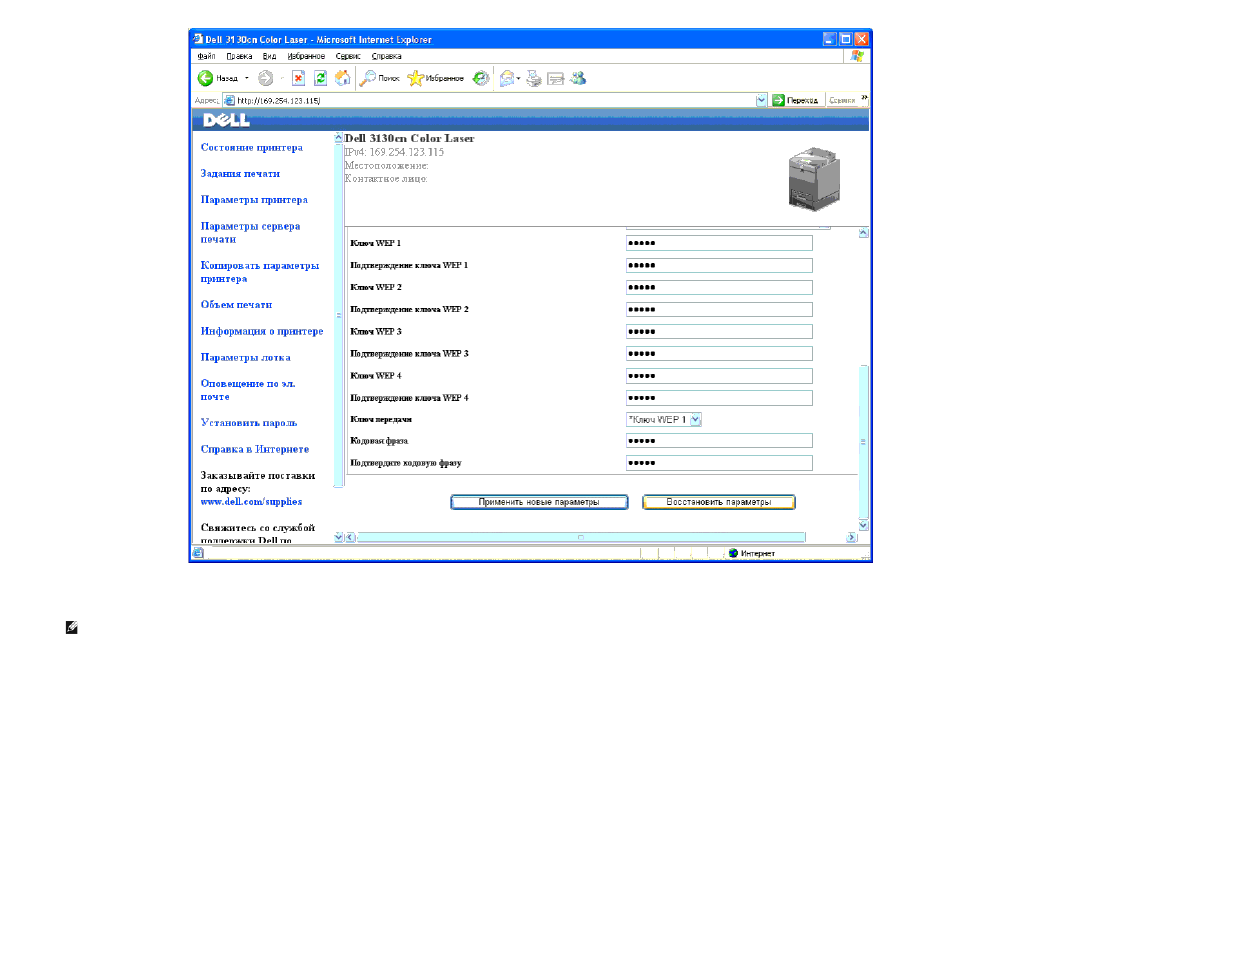Open Оповещение по эл. почте link
Viewport: 1235px width, 954px height.
pos(248,389)
